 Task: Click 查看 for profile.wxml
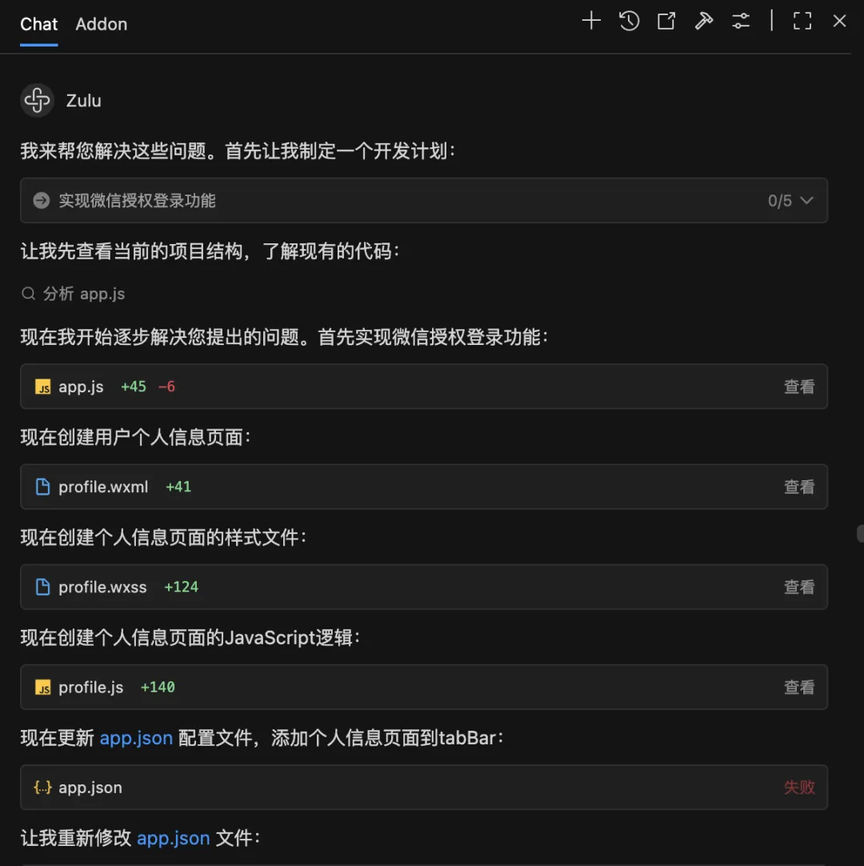799,487
